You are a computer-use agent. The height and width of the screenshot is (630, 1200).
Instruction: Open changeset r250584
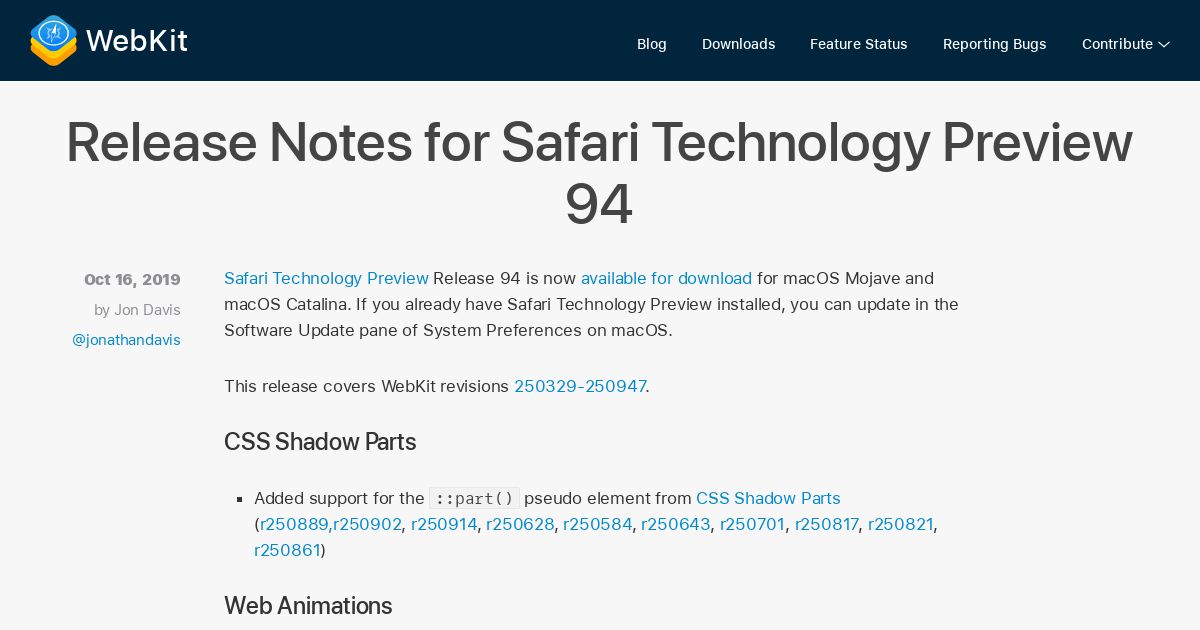pyautogui.click(x=598, y=524)
